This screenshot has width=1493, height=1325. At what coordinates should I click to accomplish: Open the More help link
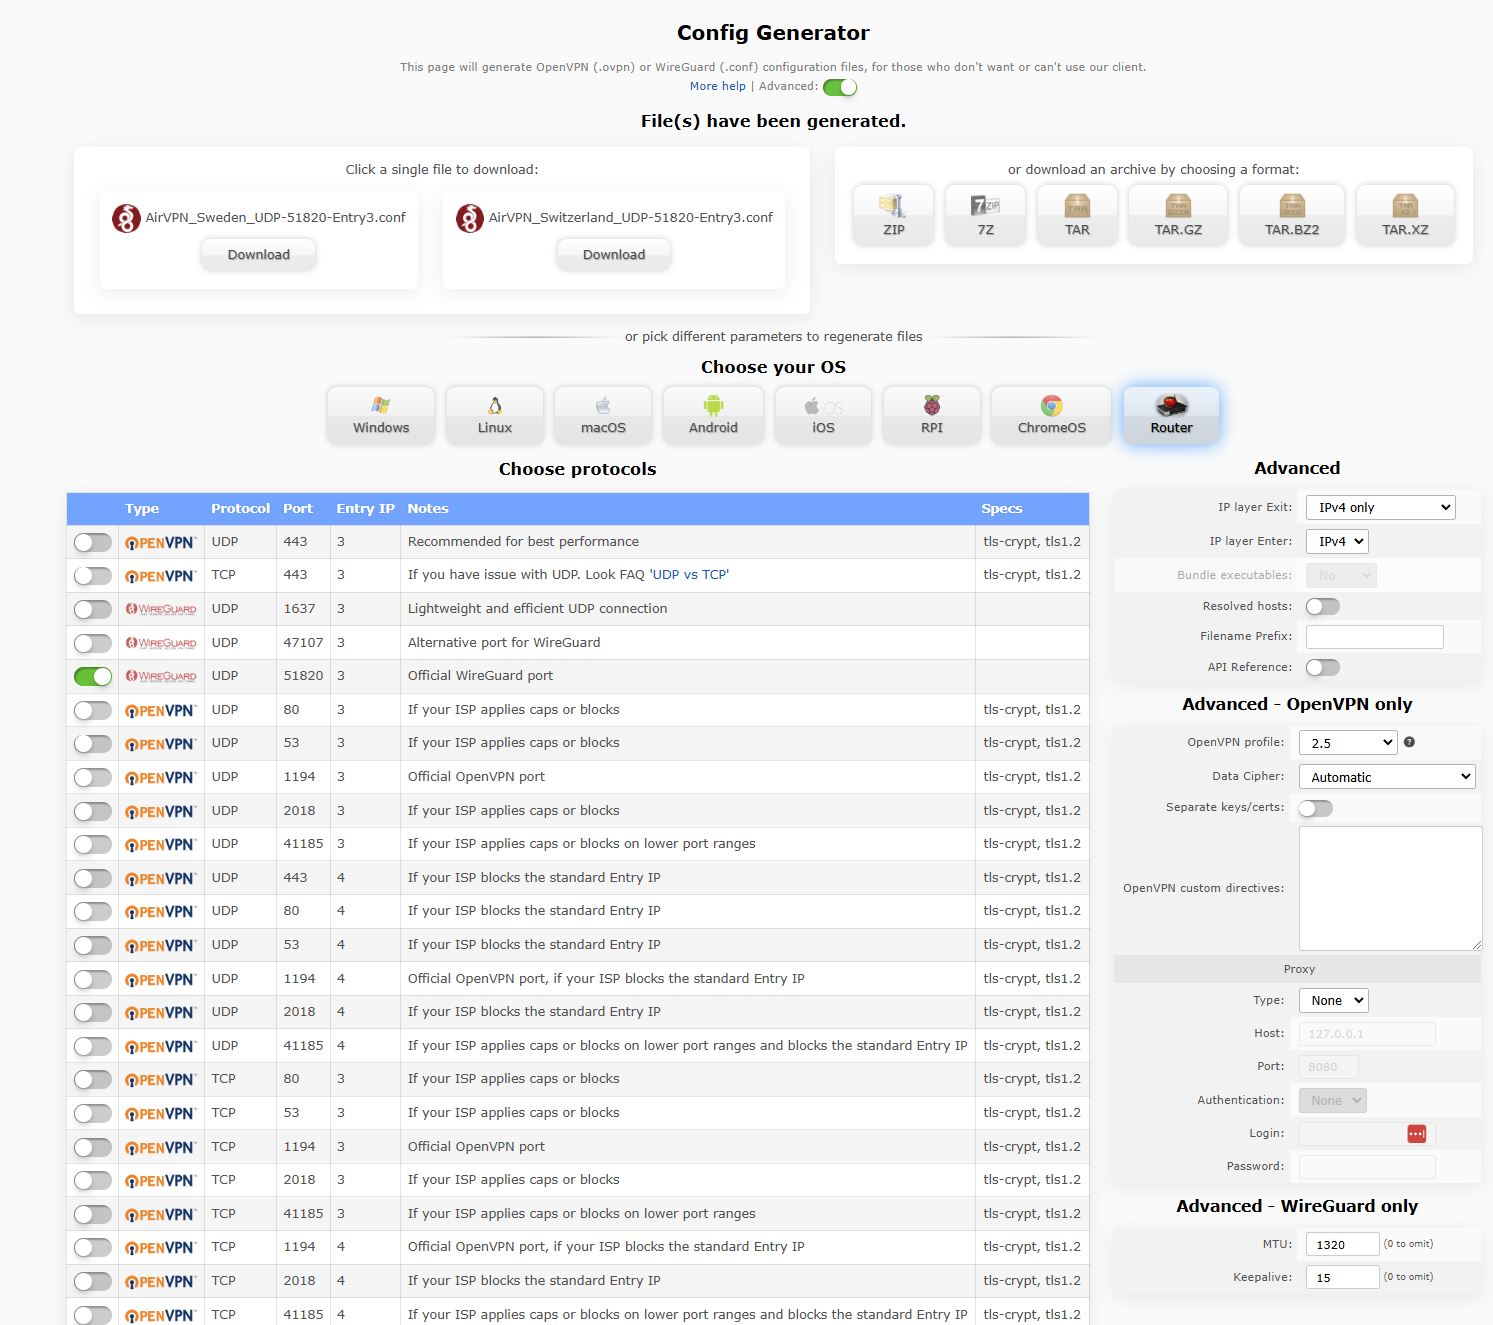718,86
